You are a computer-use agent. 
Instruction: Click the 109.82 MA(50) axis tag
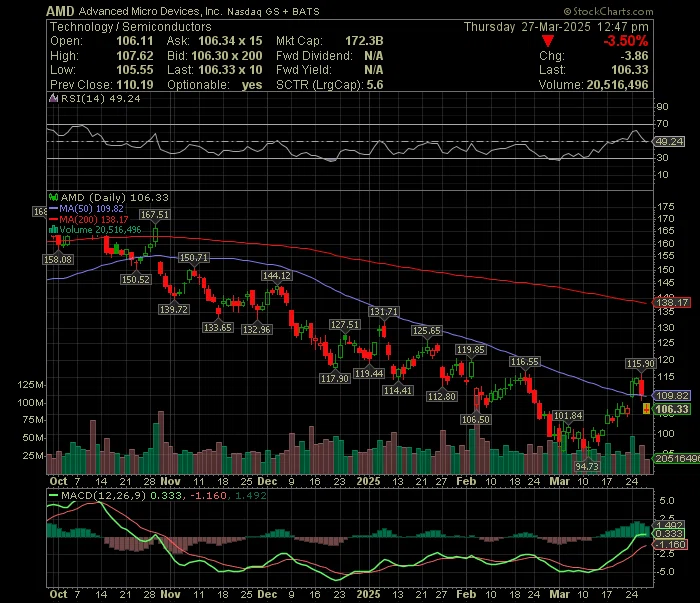[672, 395]
